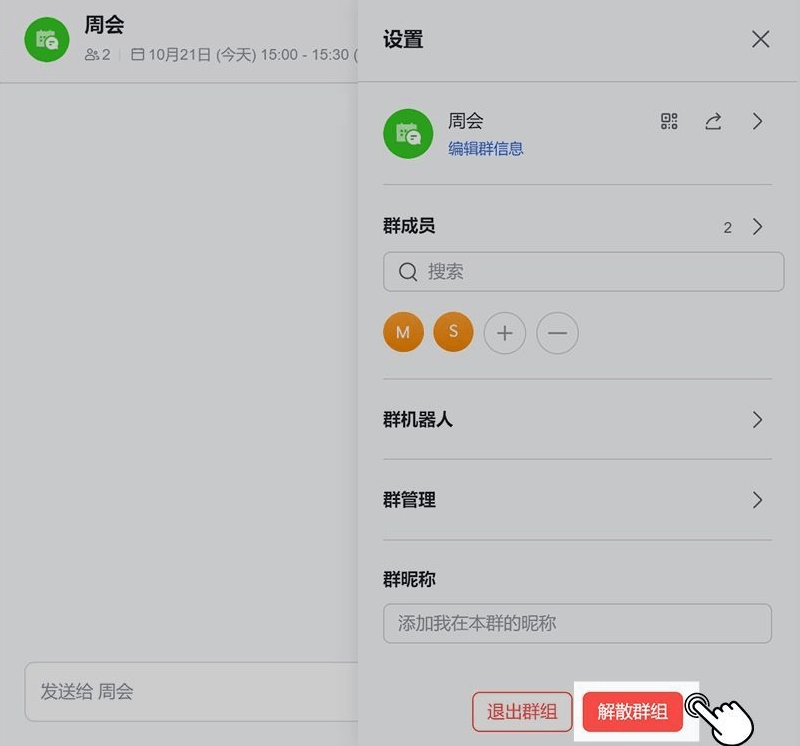This screenshot has width=800, height=746.
Task: Click the green calendar group avatar in chat header
Action: tap(47, 39)
